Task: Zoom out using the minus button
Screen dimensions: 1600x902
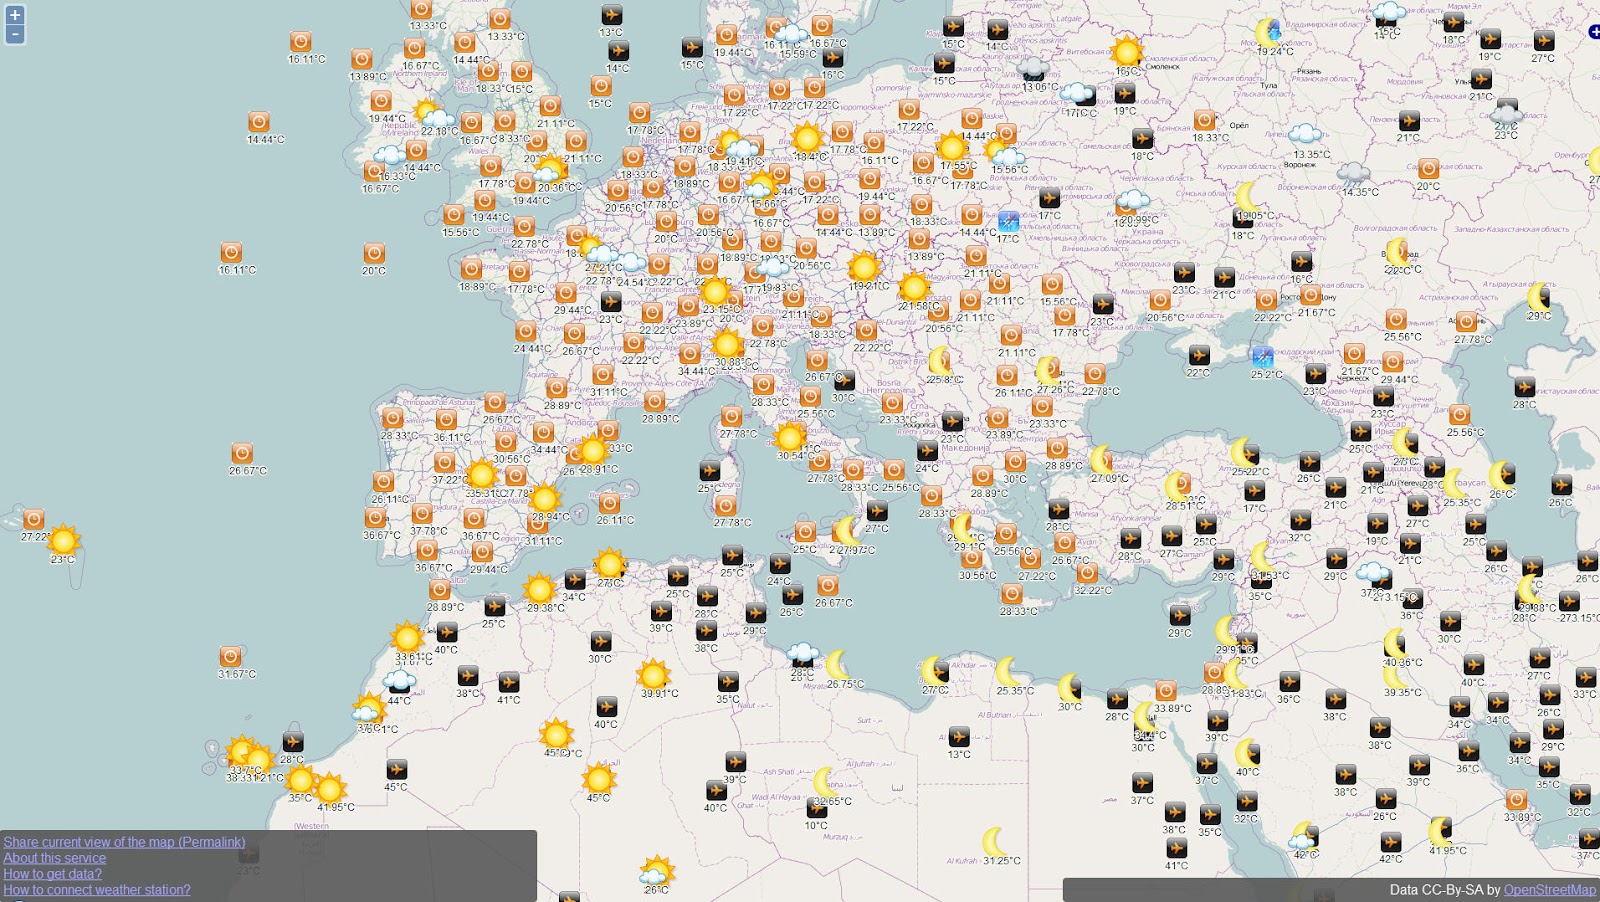Action: (x=14, y=34)
